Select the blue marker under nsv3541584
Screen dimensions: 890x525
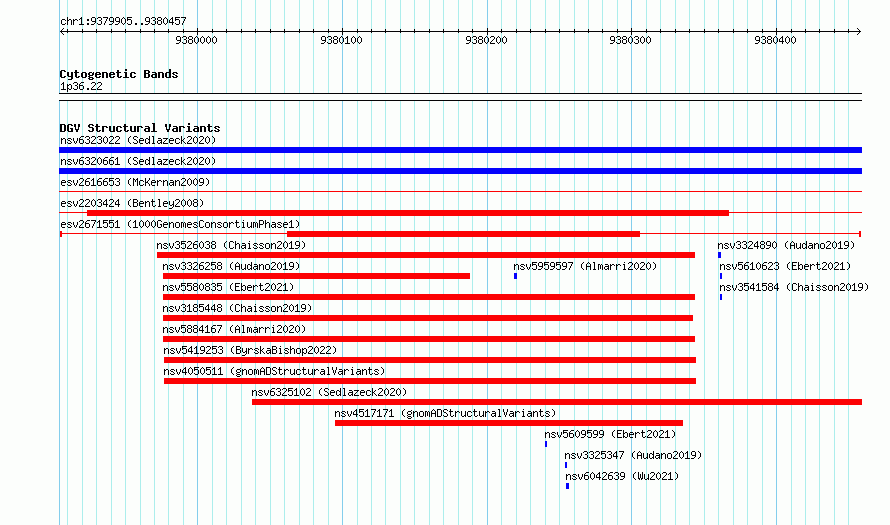721,297
